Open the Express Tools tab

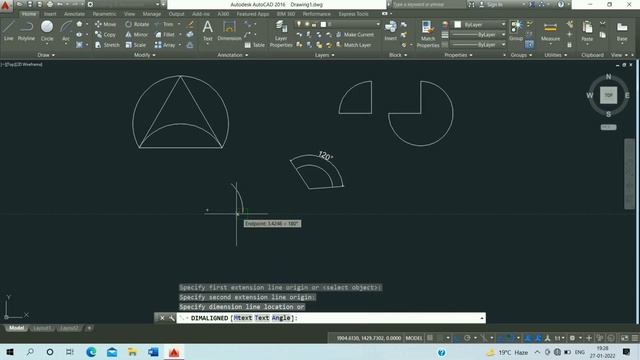click(x=353, y=14)
